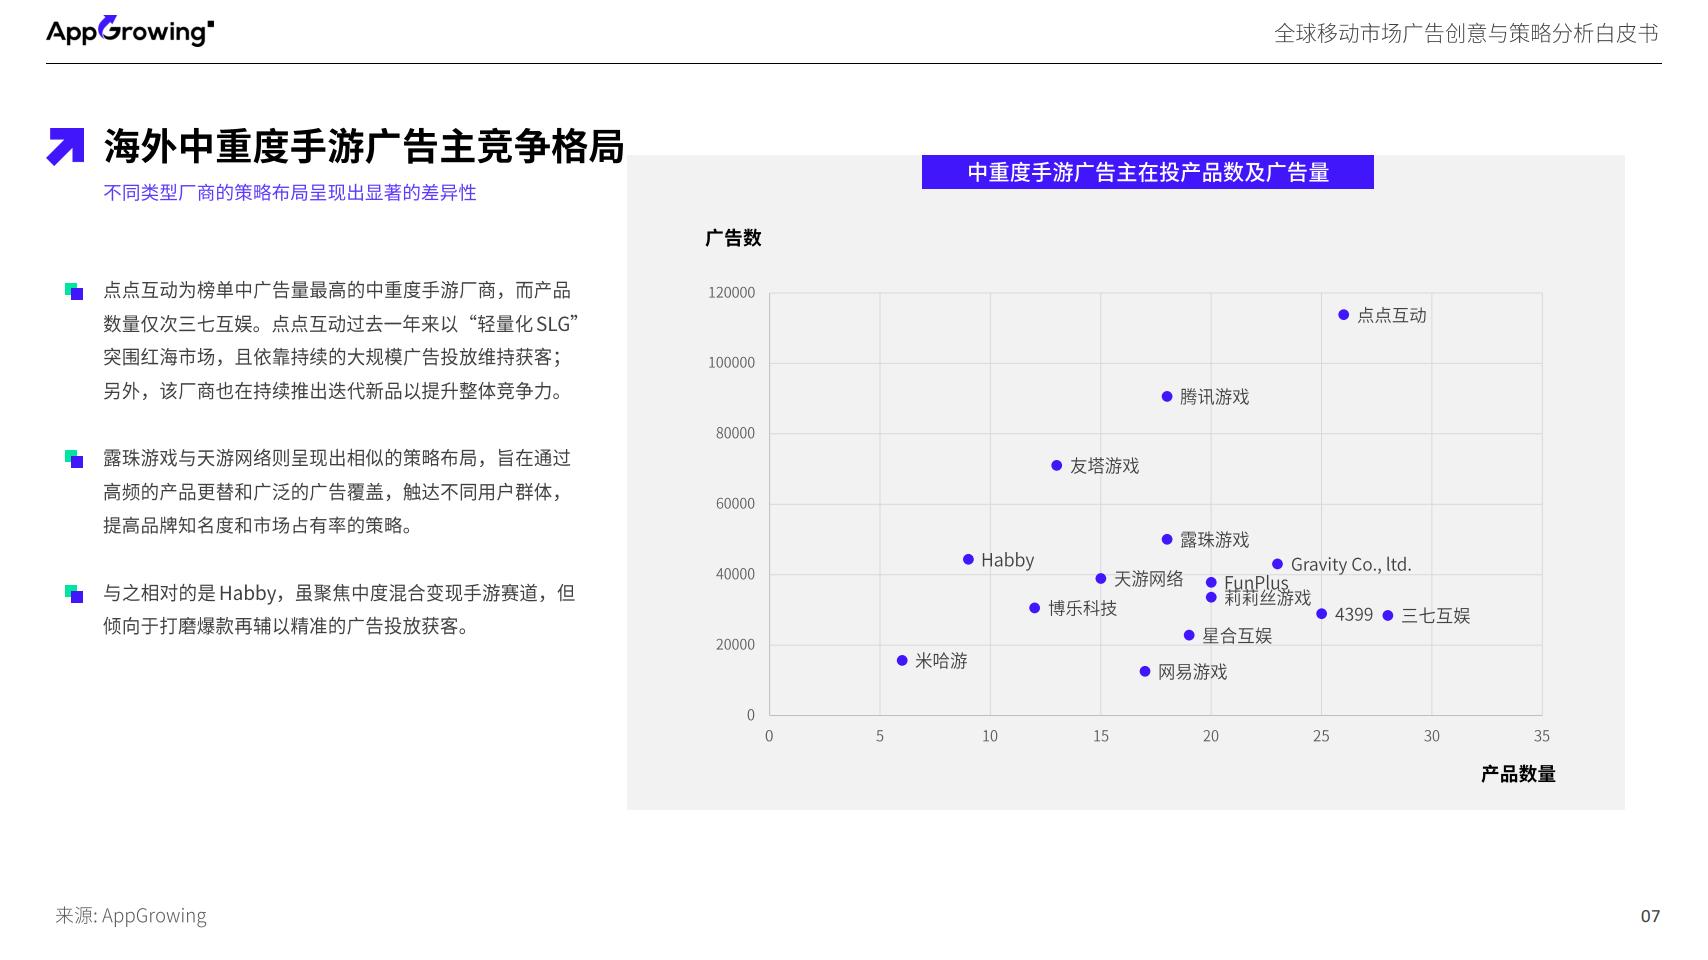Click the subtitle 不同类型厂商的策略布局呈现出显著的差异性

click(290, 193)
